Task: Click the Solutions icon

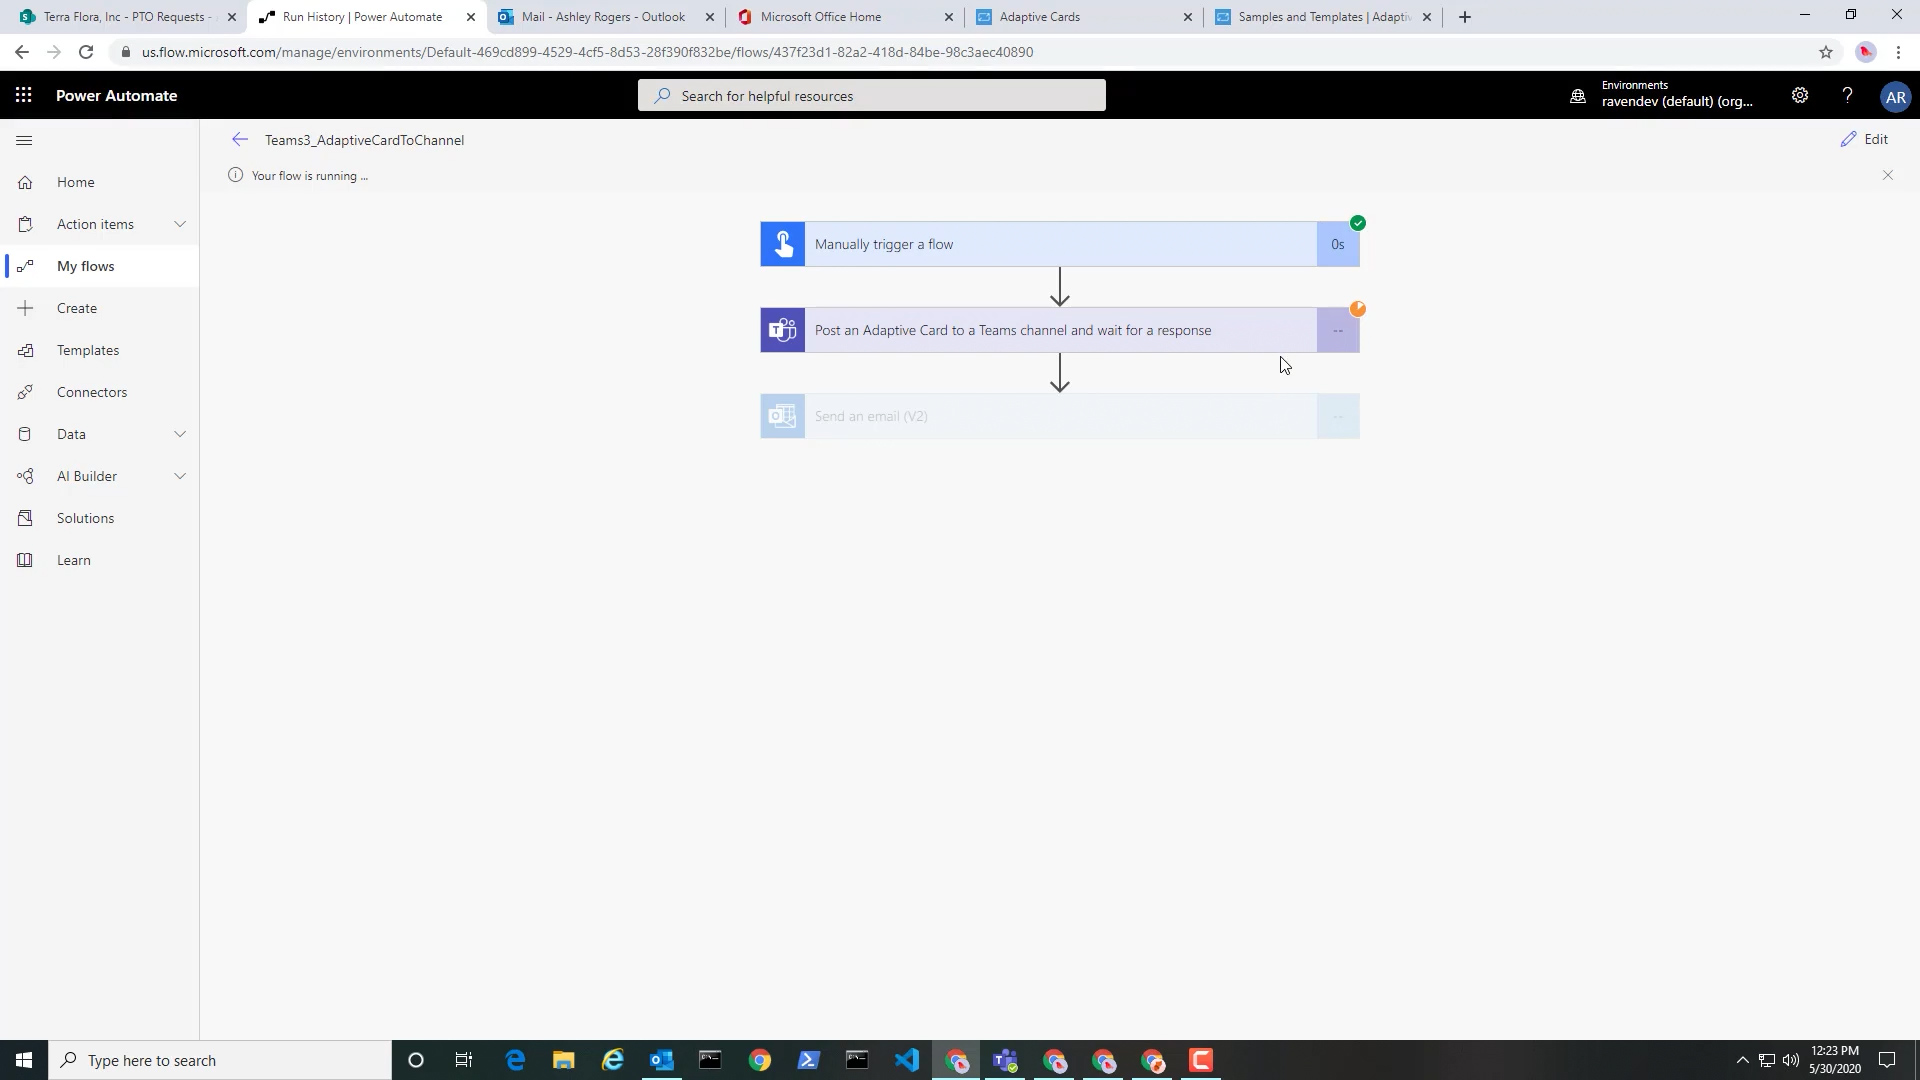Action: coord(25,518)
